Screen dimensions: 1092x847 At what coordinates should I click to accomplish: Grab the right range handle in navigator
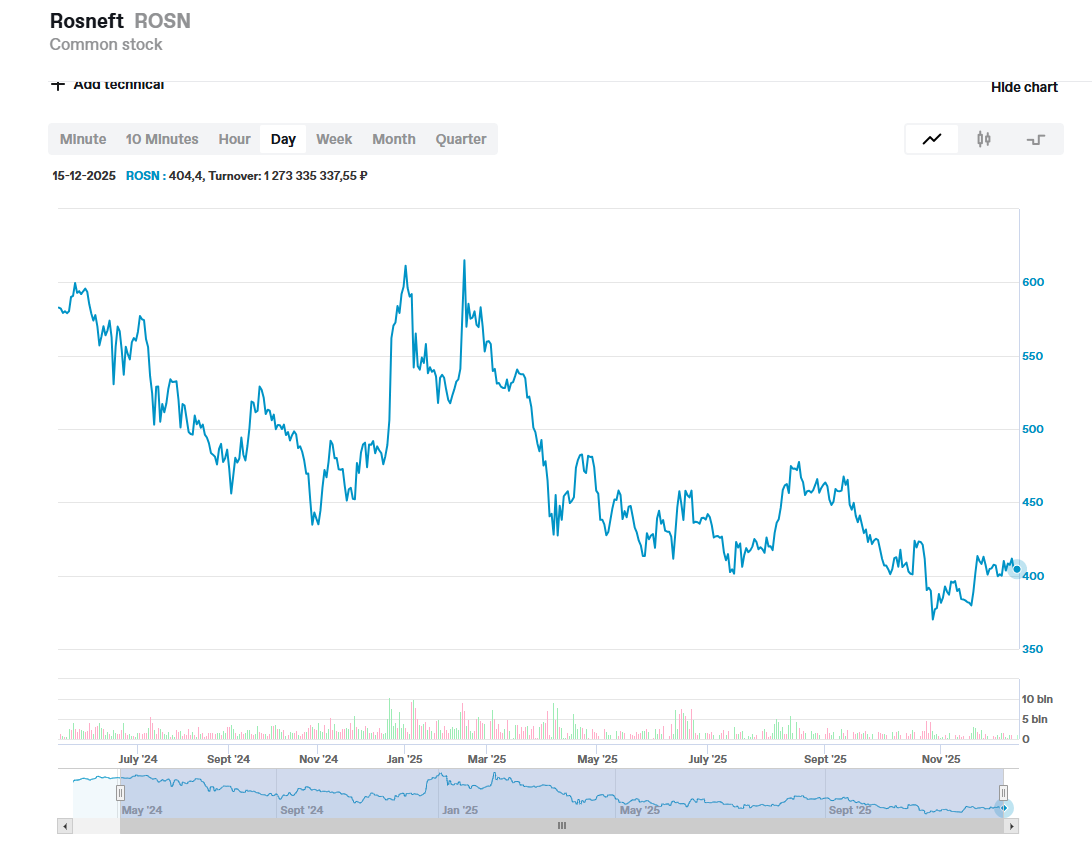pyautogui.click(x=1003, y=793)
